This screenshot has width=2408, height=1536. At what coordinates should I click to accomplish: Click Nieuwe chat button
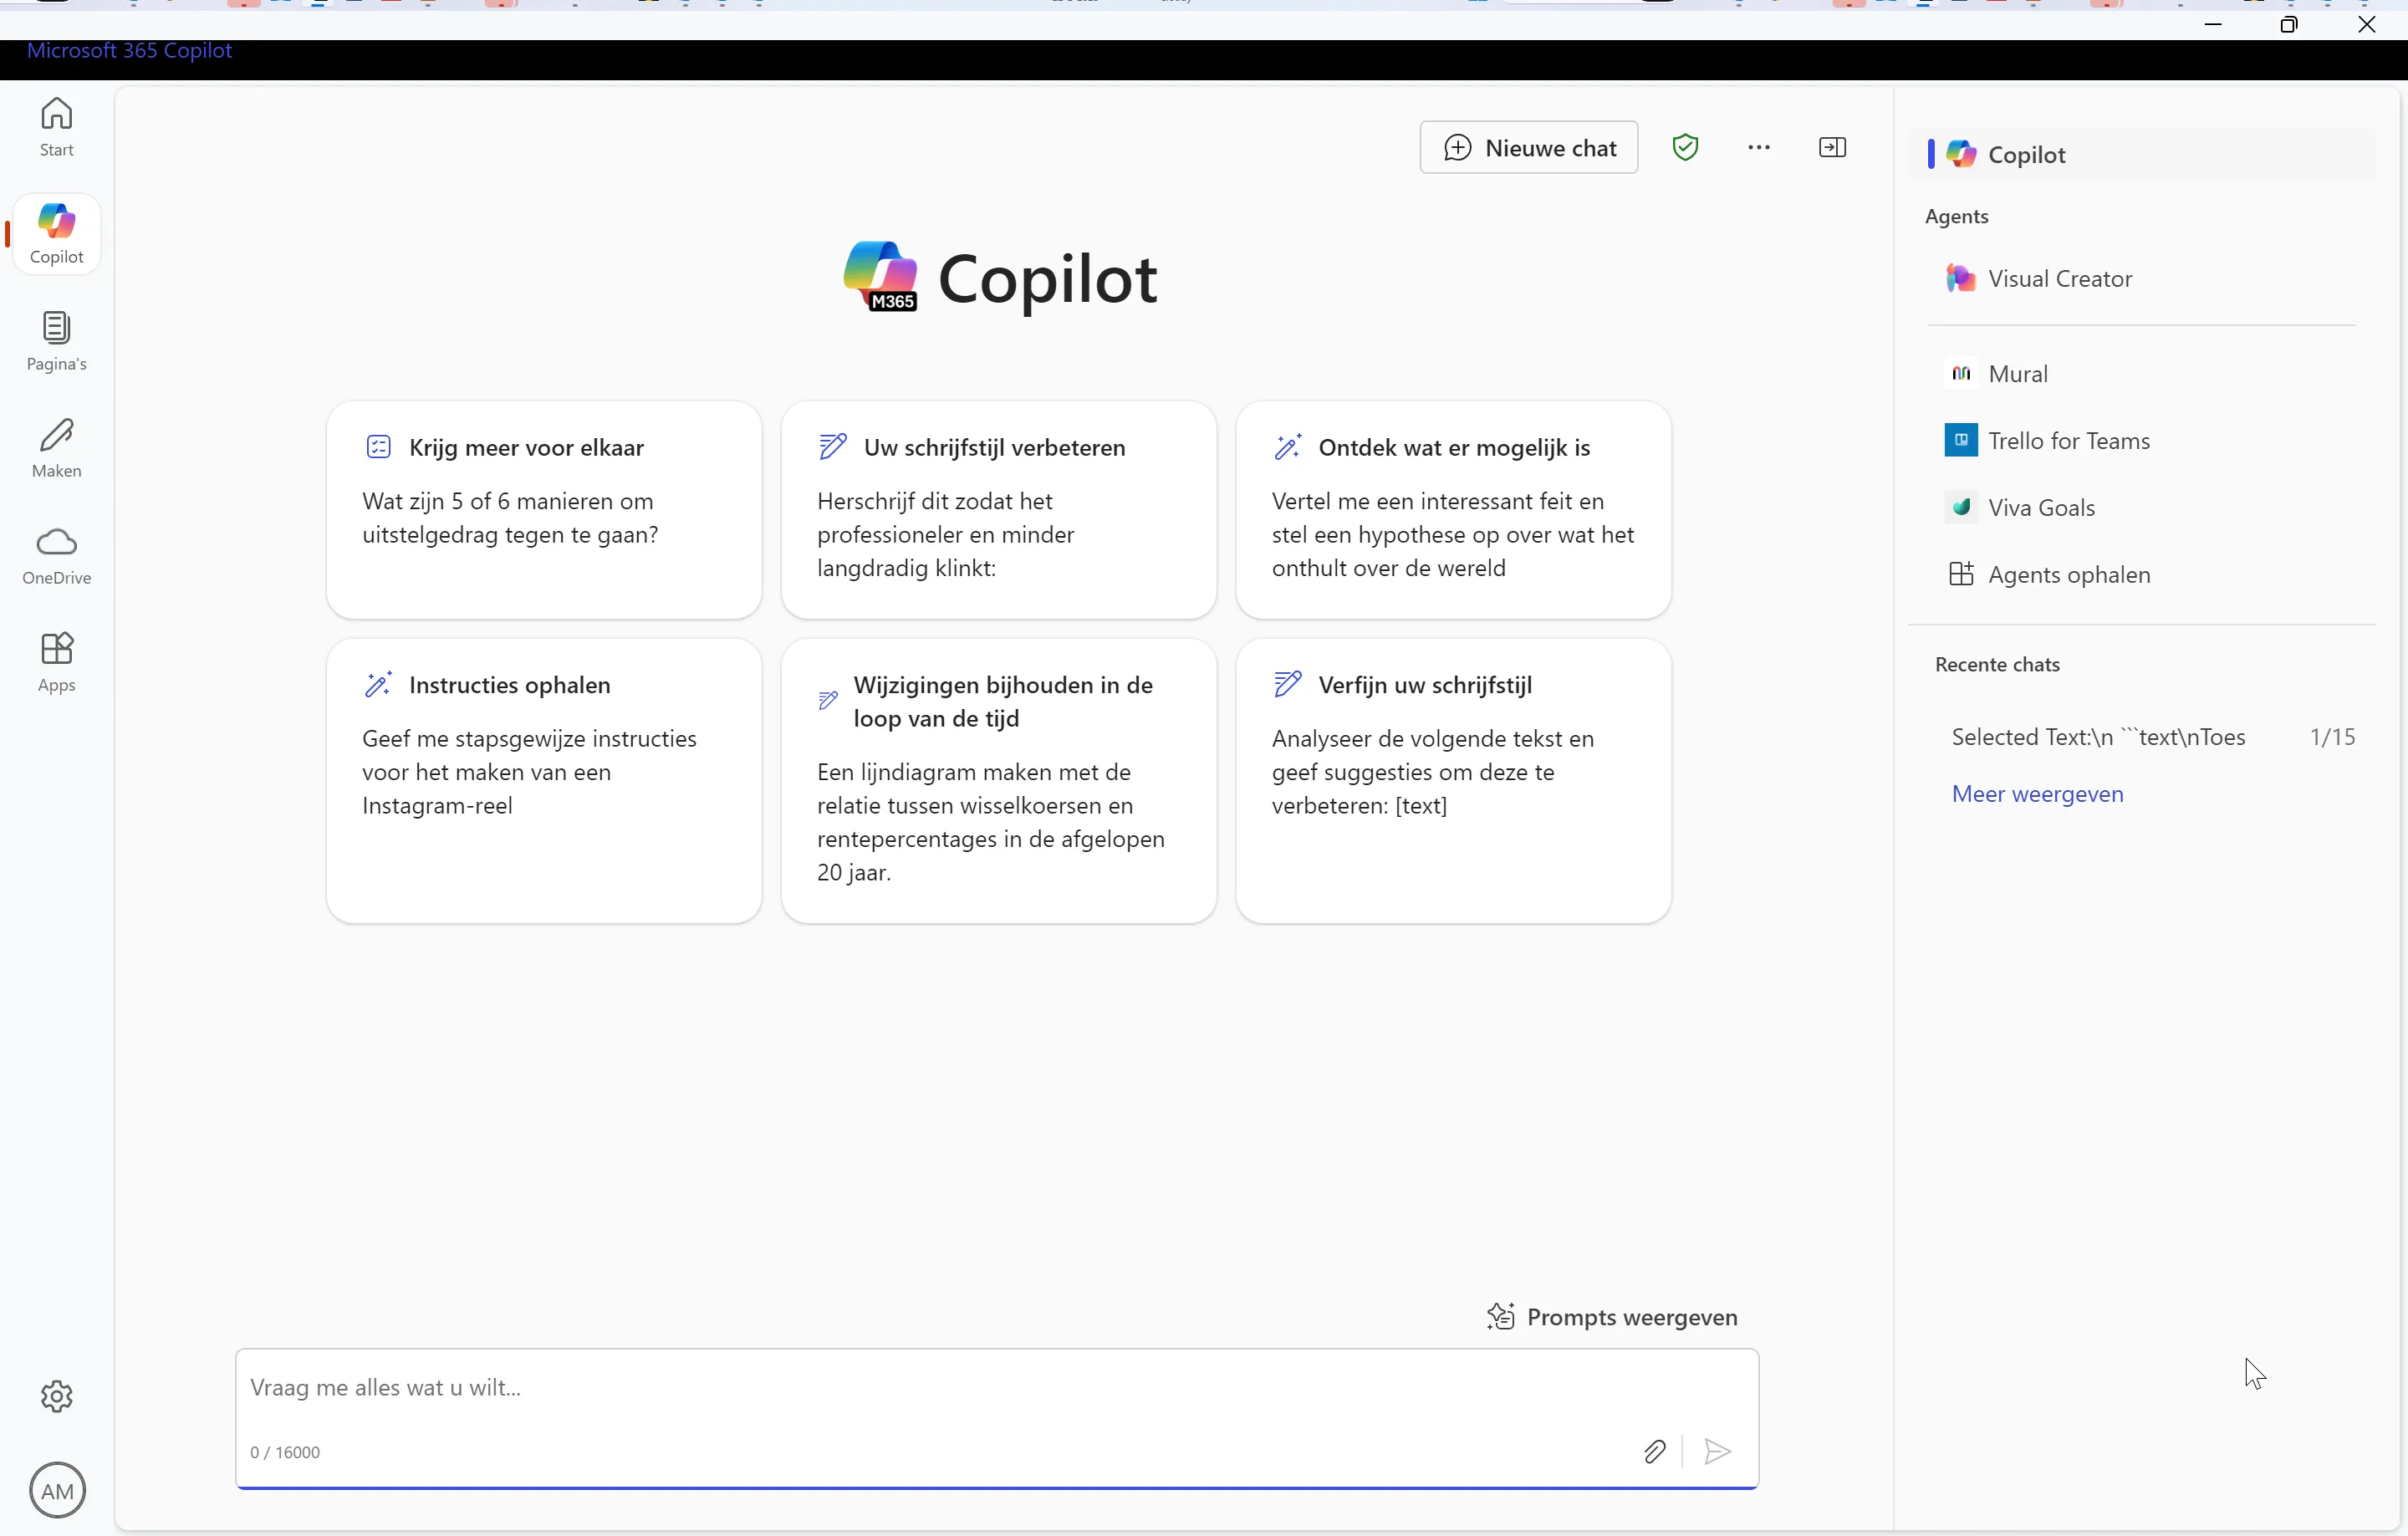1528,147
